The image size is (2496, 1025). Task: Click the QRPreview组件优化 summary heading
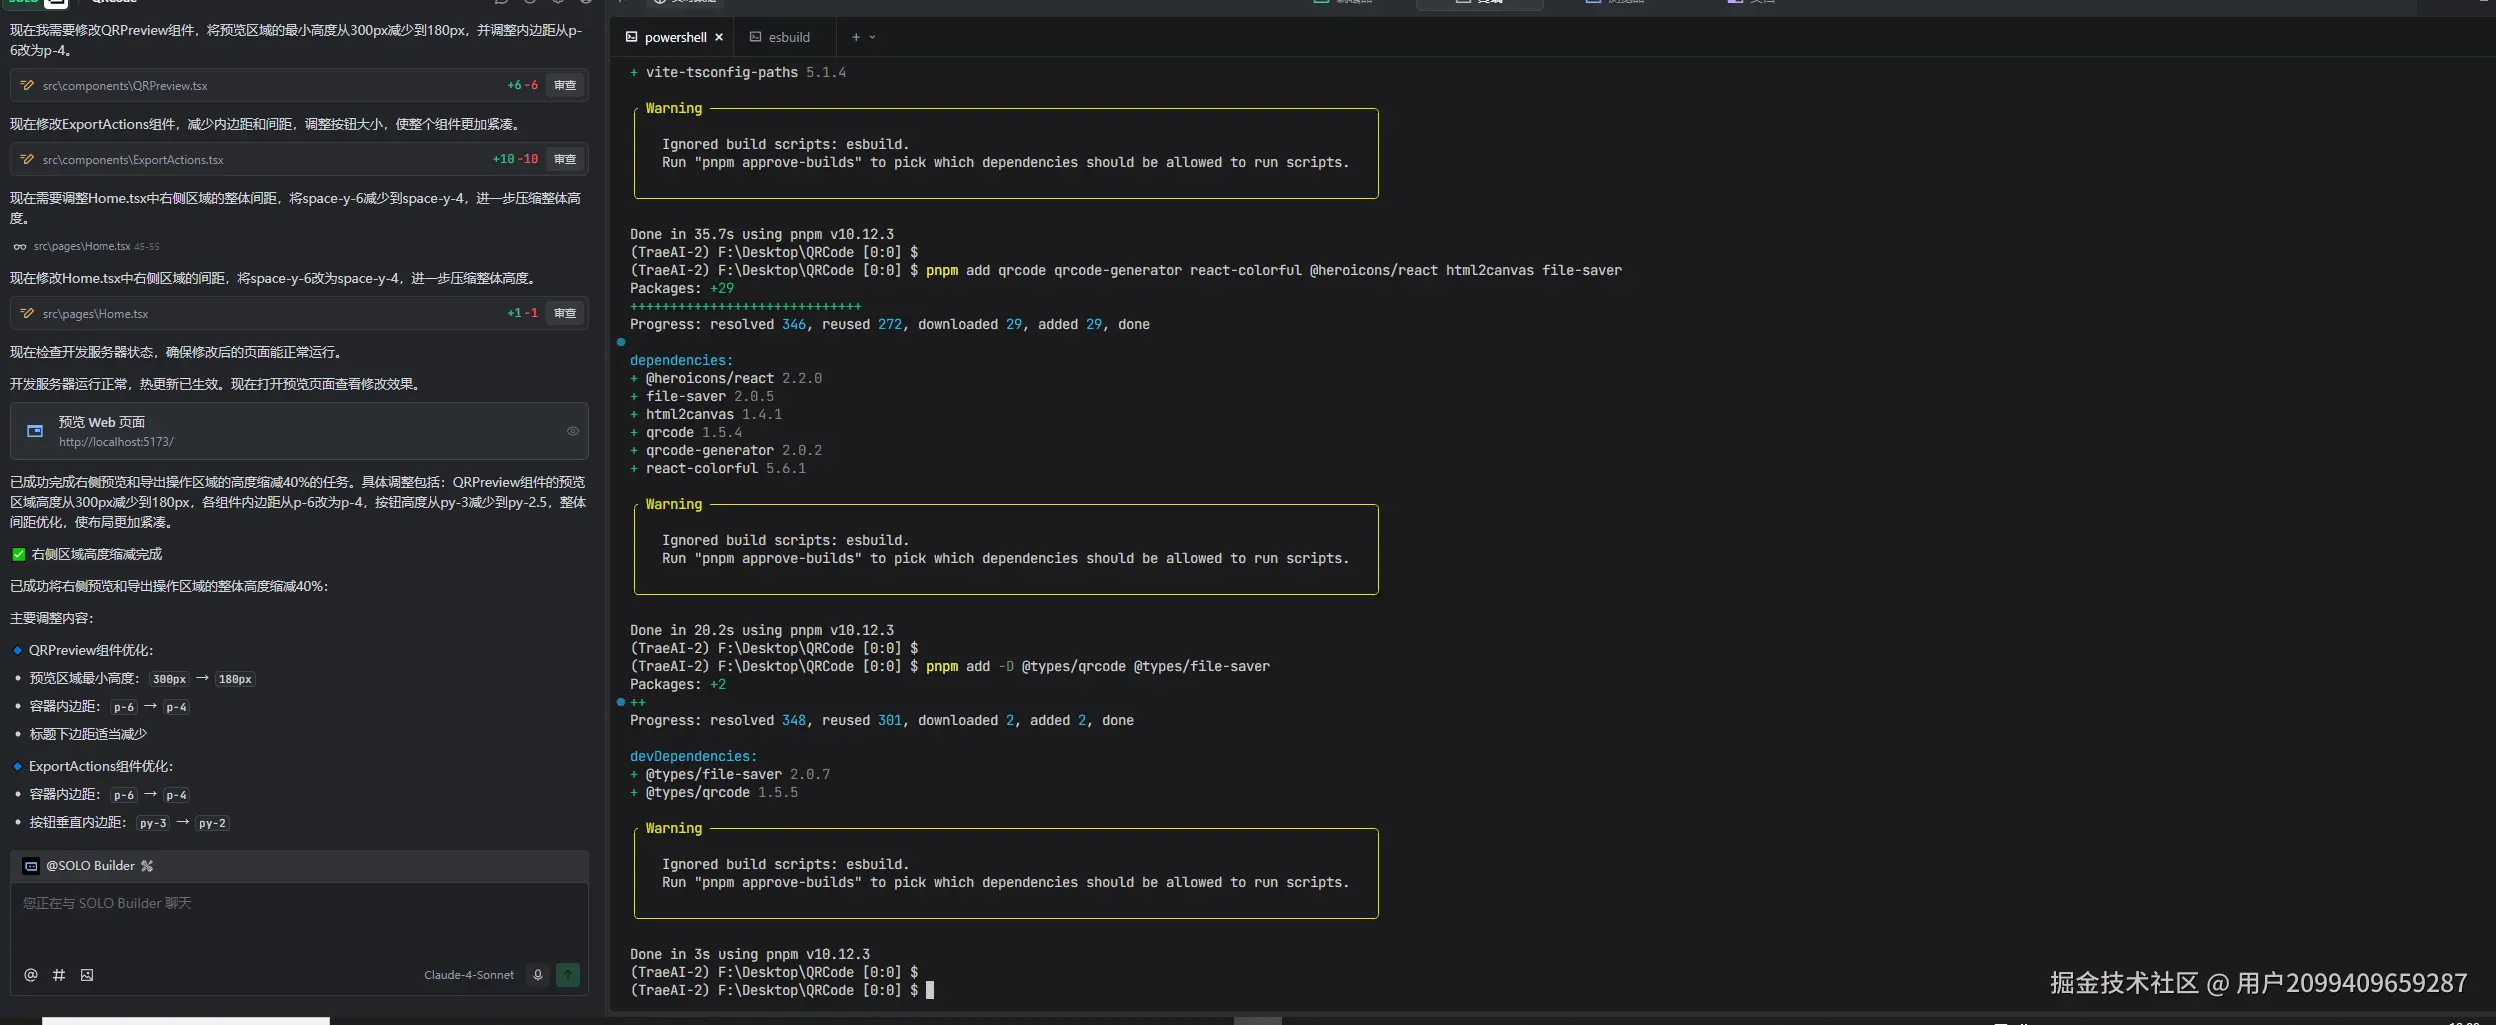pos(91,651)
